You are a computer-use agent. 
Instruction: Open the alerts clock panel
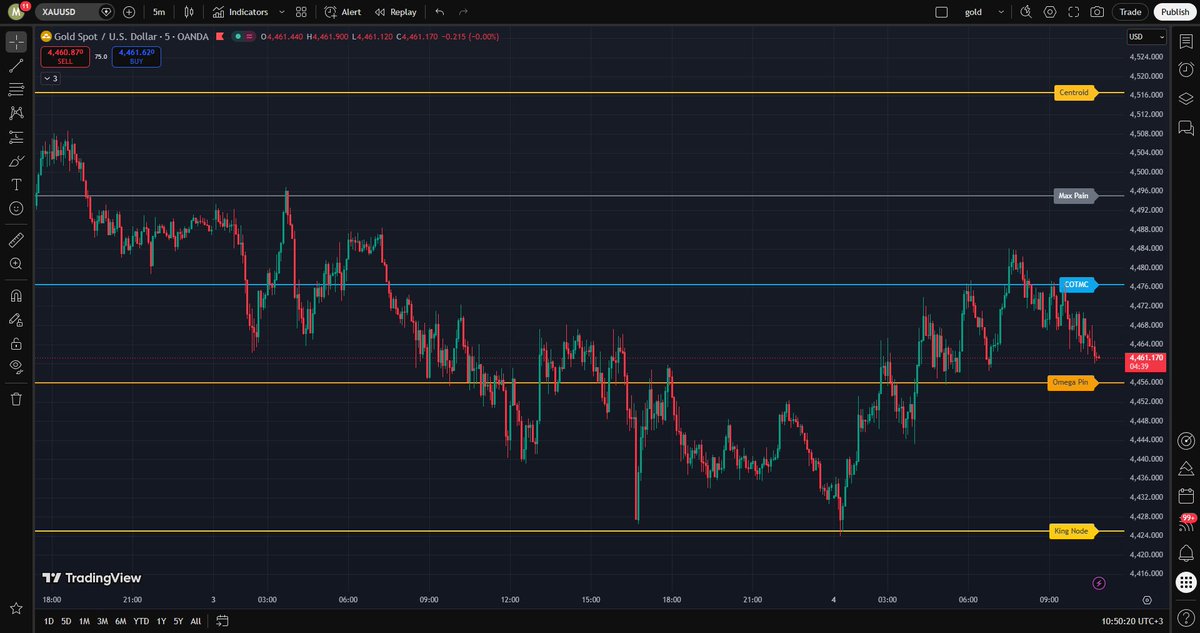tap(1186, 70)
